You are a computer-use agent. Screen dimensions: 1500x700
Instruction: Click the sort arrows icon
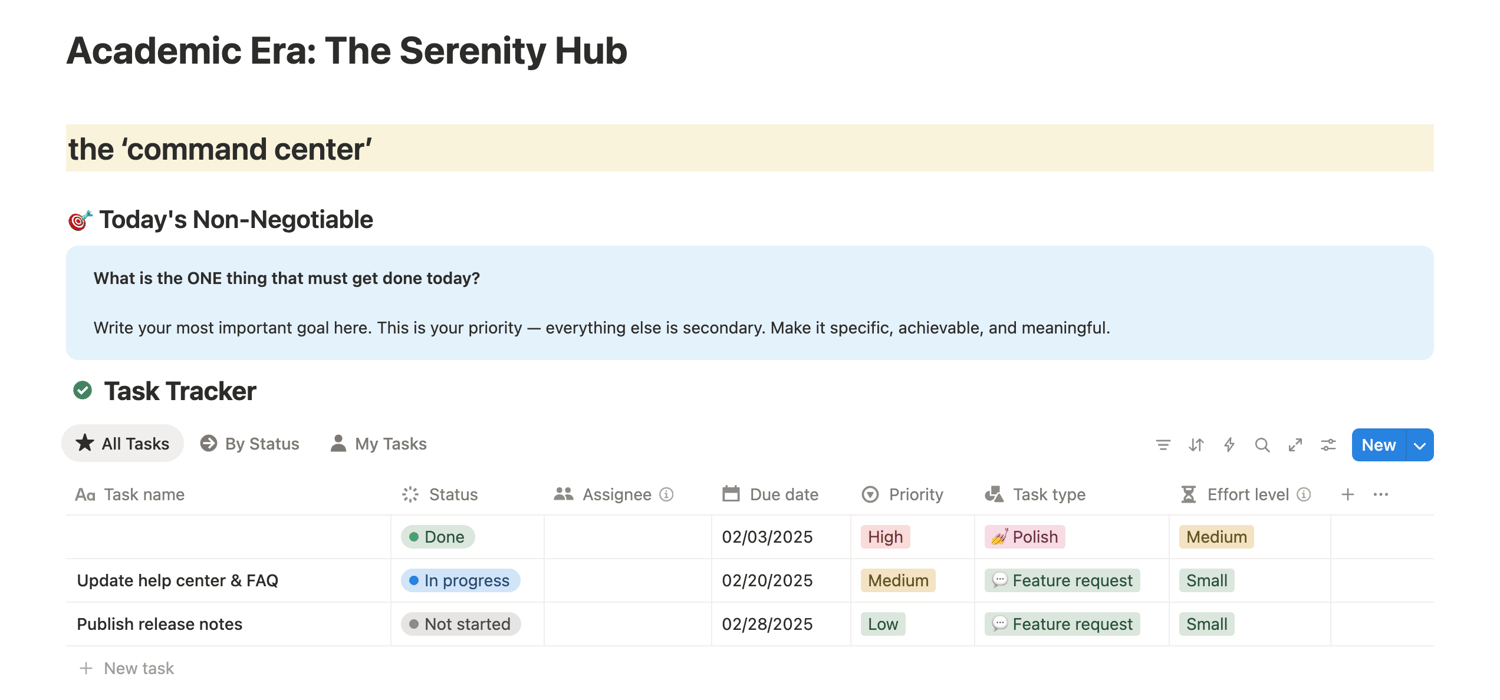(1196, 445)
